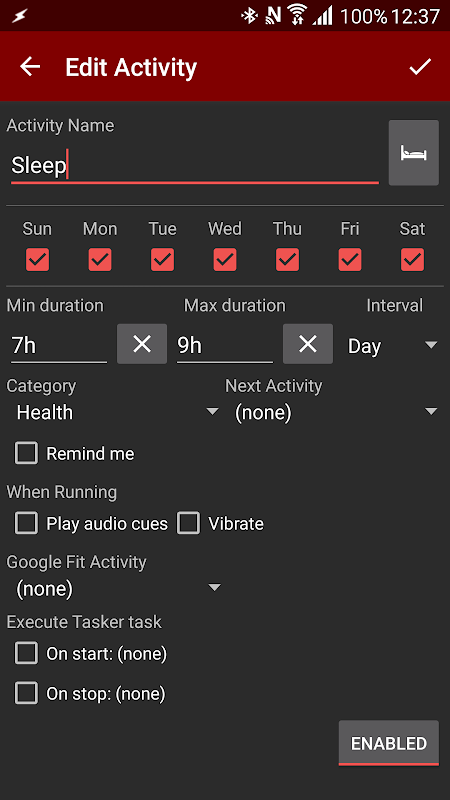Toggle the ENABLED button

pos(389,743)
